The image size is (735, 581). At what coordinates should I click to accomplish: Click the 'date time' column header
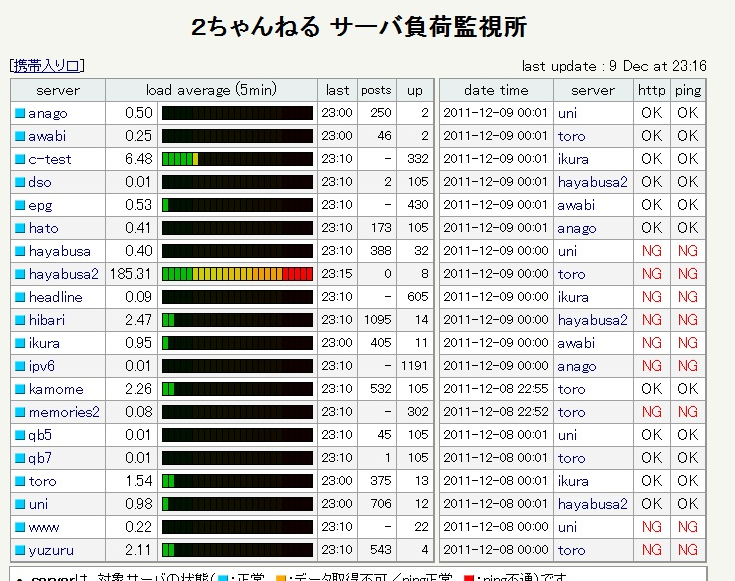pyautogui.click(x=496, y=90)
